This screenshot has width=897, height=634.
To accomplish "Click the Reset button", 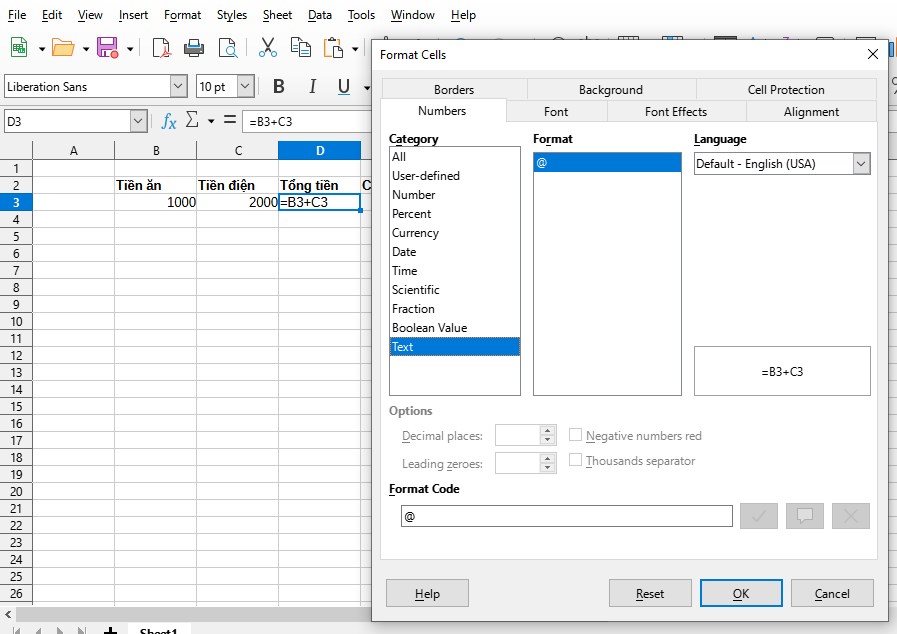I will pyautogui.click(x=650, y=593).
